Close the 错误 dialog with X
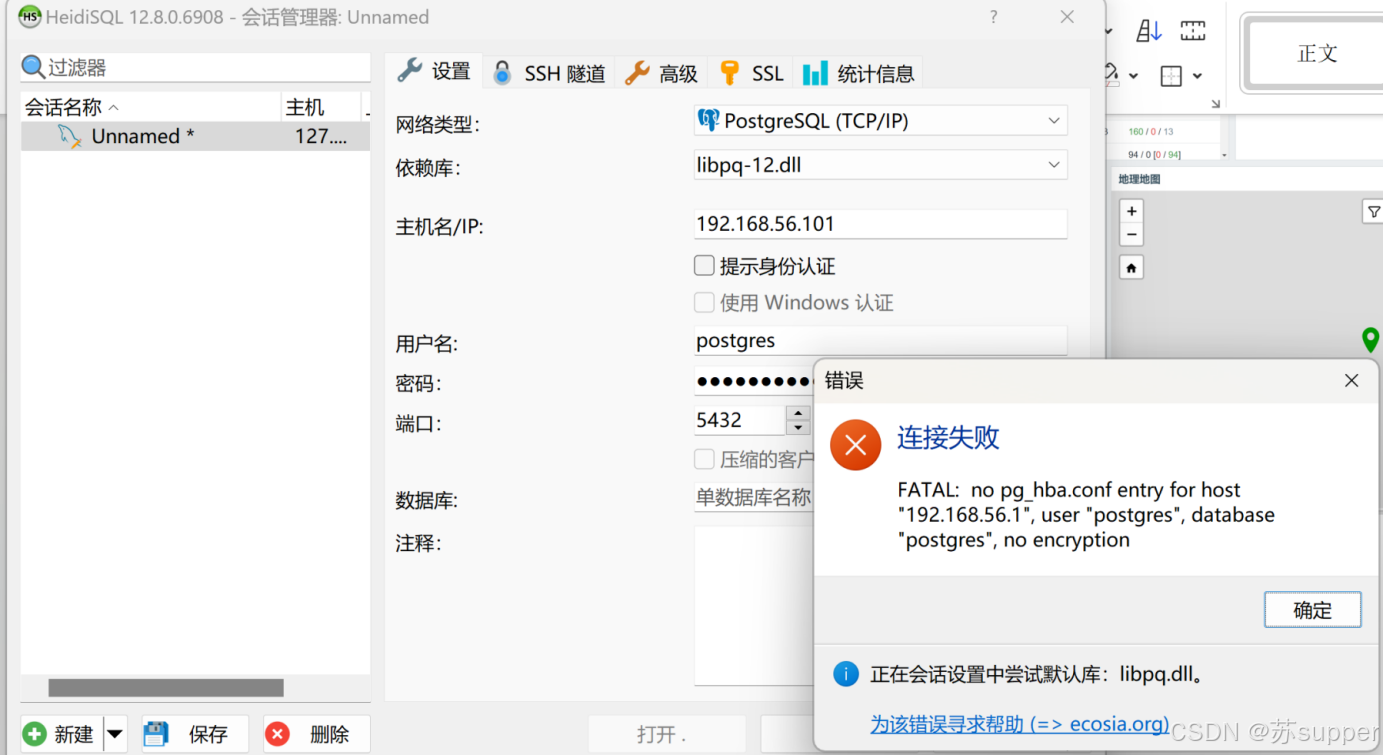The image size is (1383, 755). (1351, 380)
